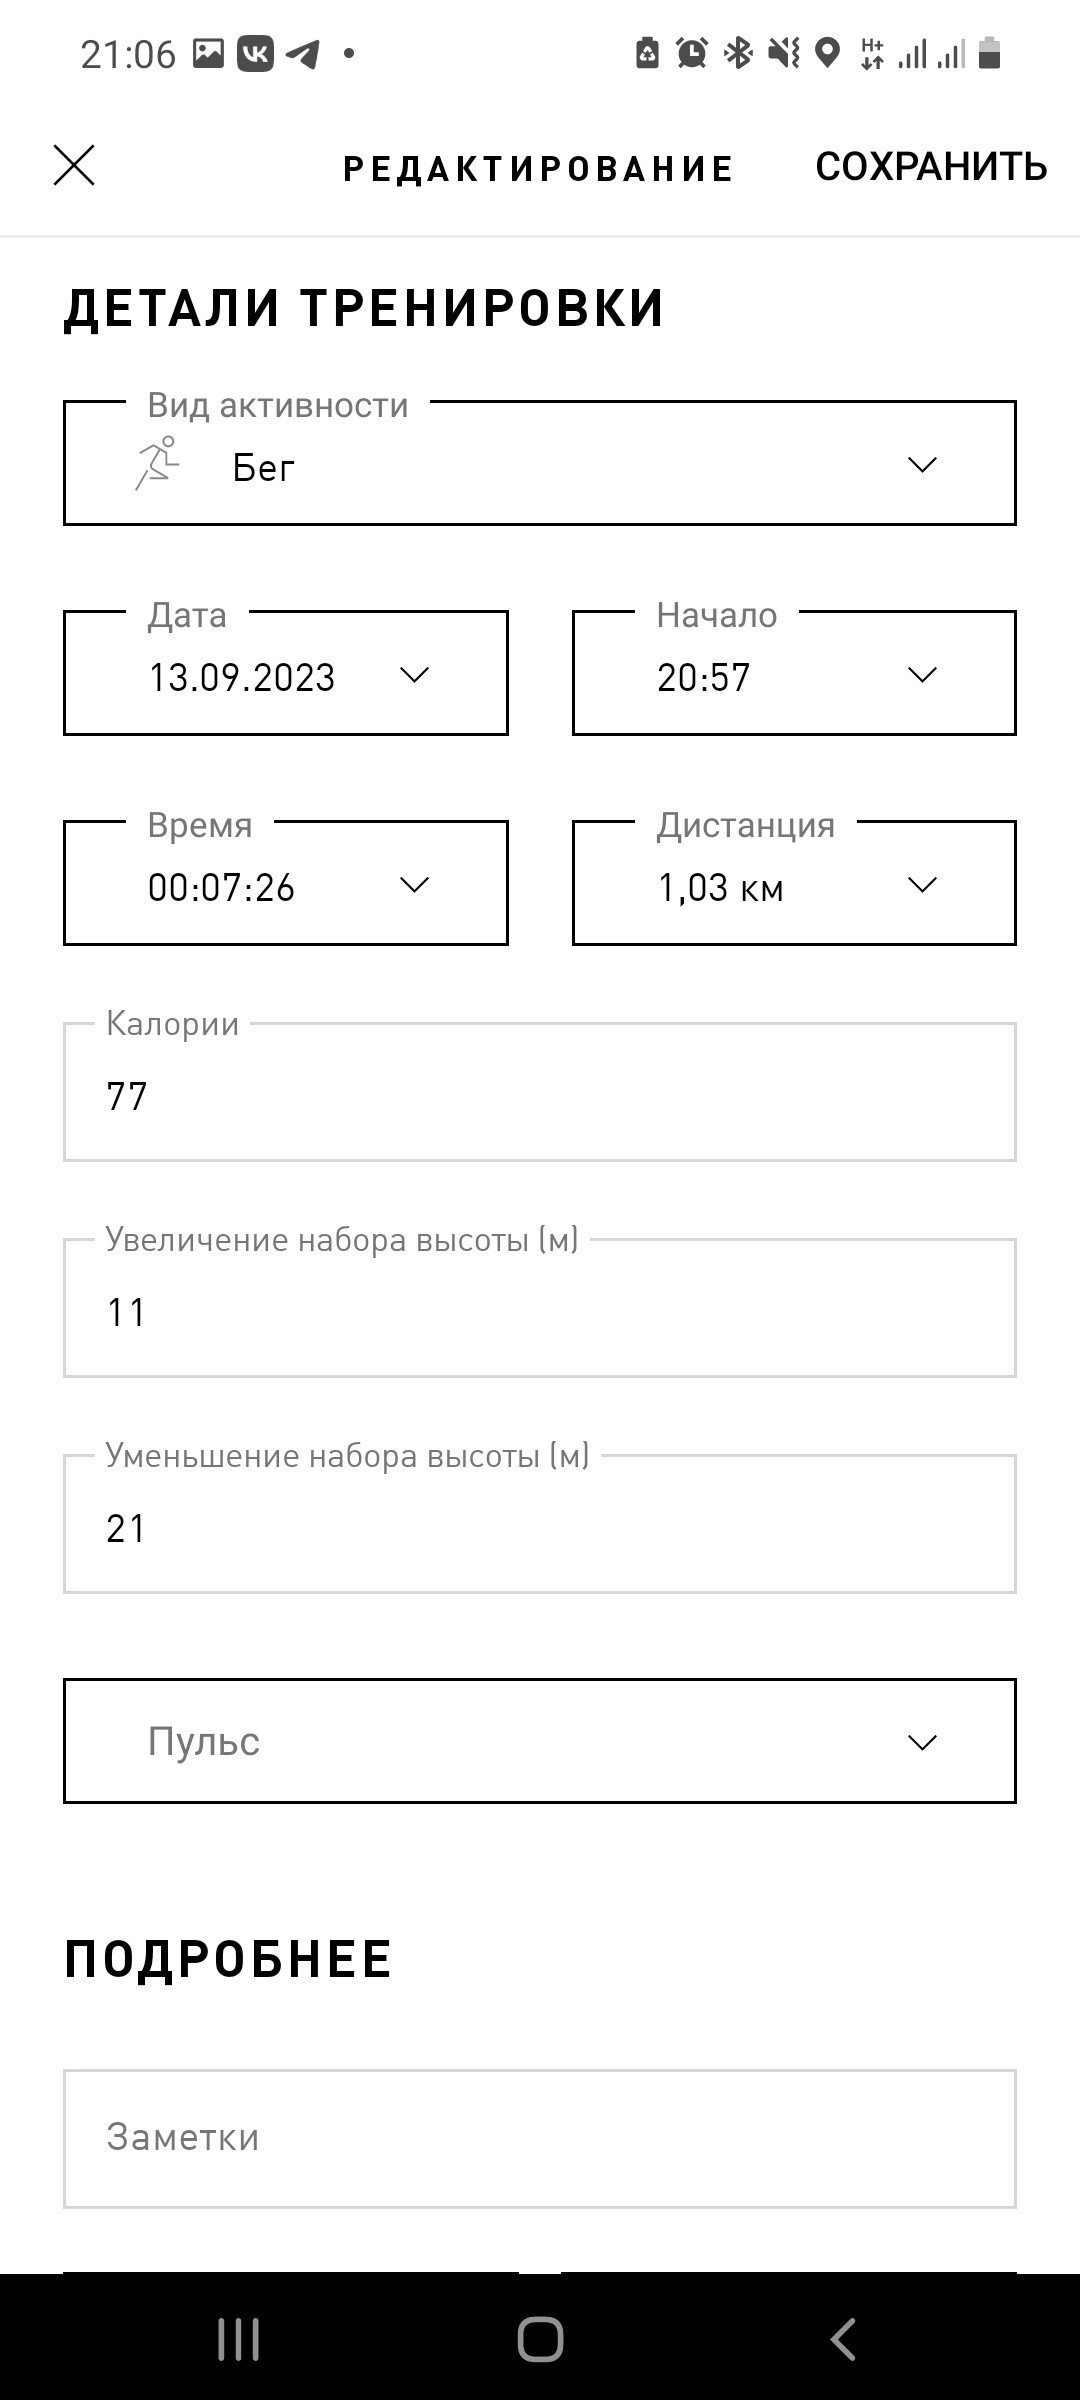Tap the Telegram notification icon
This screenshot has width=1080, height=2400.
(x=302, y=53)
